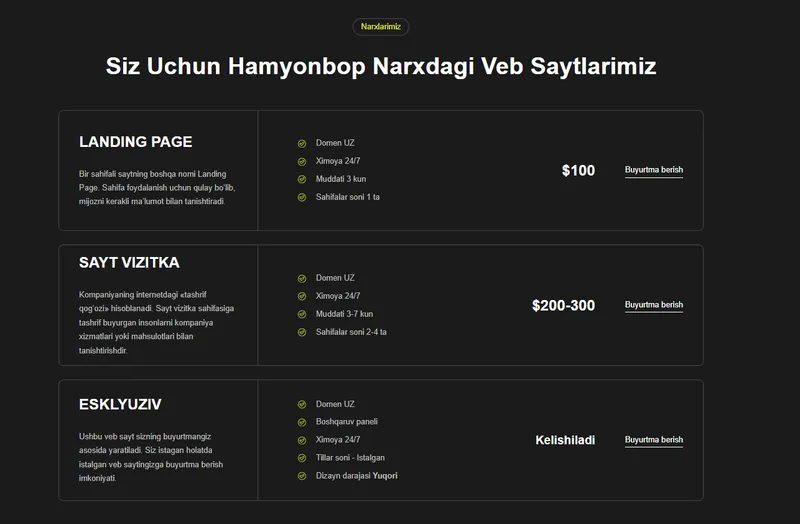This screenshot has height=524, width=800.
Task: Click the Landing Page description paragraph
Action: point(157,188)
